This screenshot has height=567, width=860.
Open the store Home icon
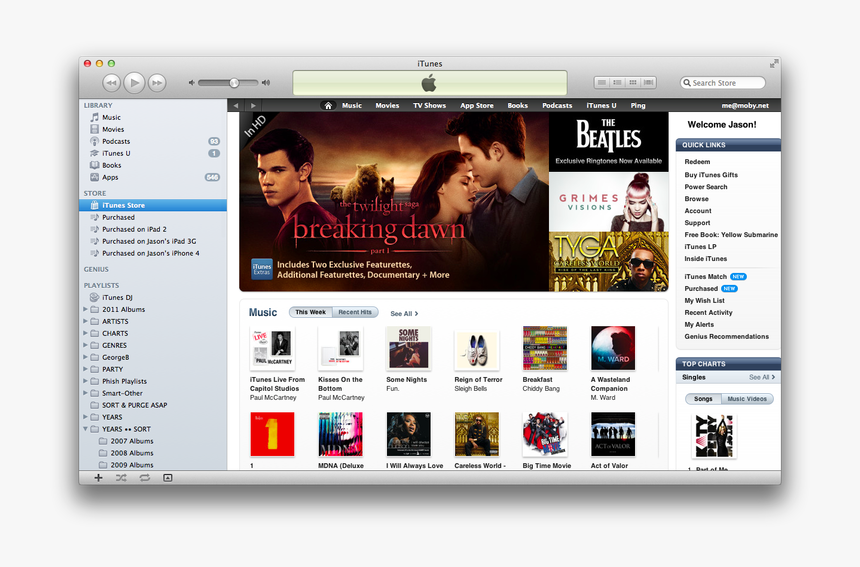328,105
